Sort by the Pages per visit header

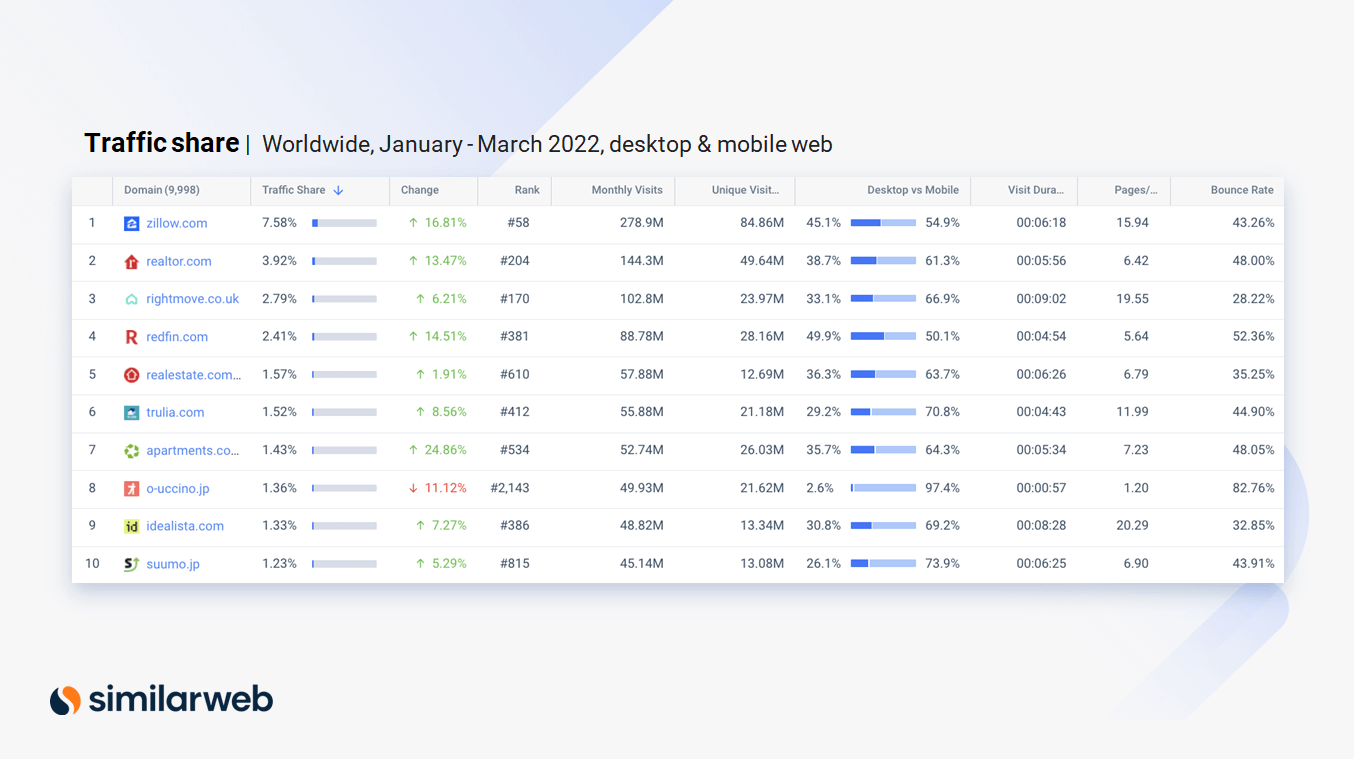(x=1136, y=190)
